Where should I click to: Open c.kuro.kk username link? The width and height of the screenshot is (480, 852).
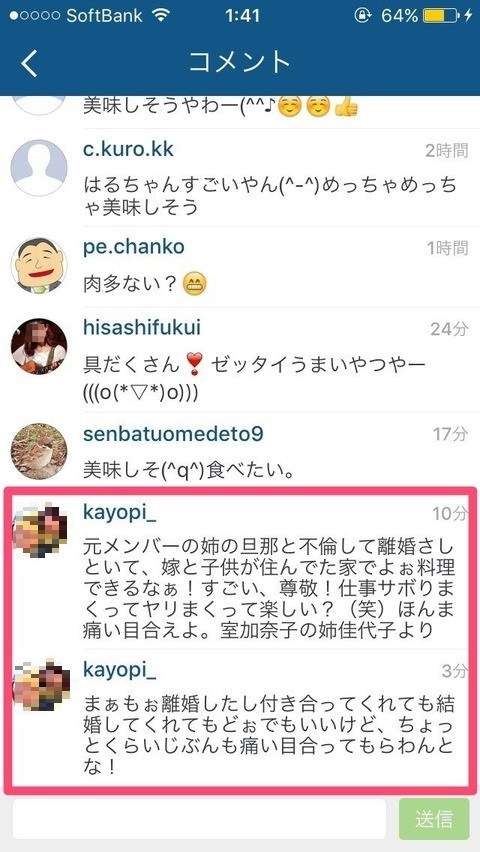(128, 149)
